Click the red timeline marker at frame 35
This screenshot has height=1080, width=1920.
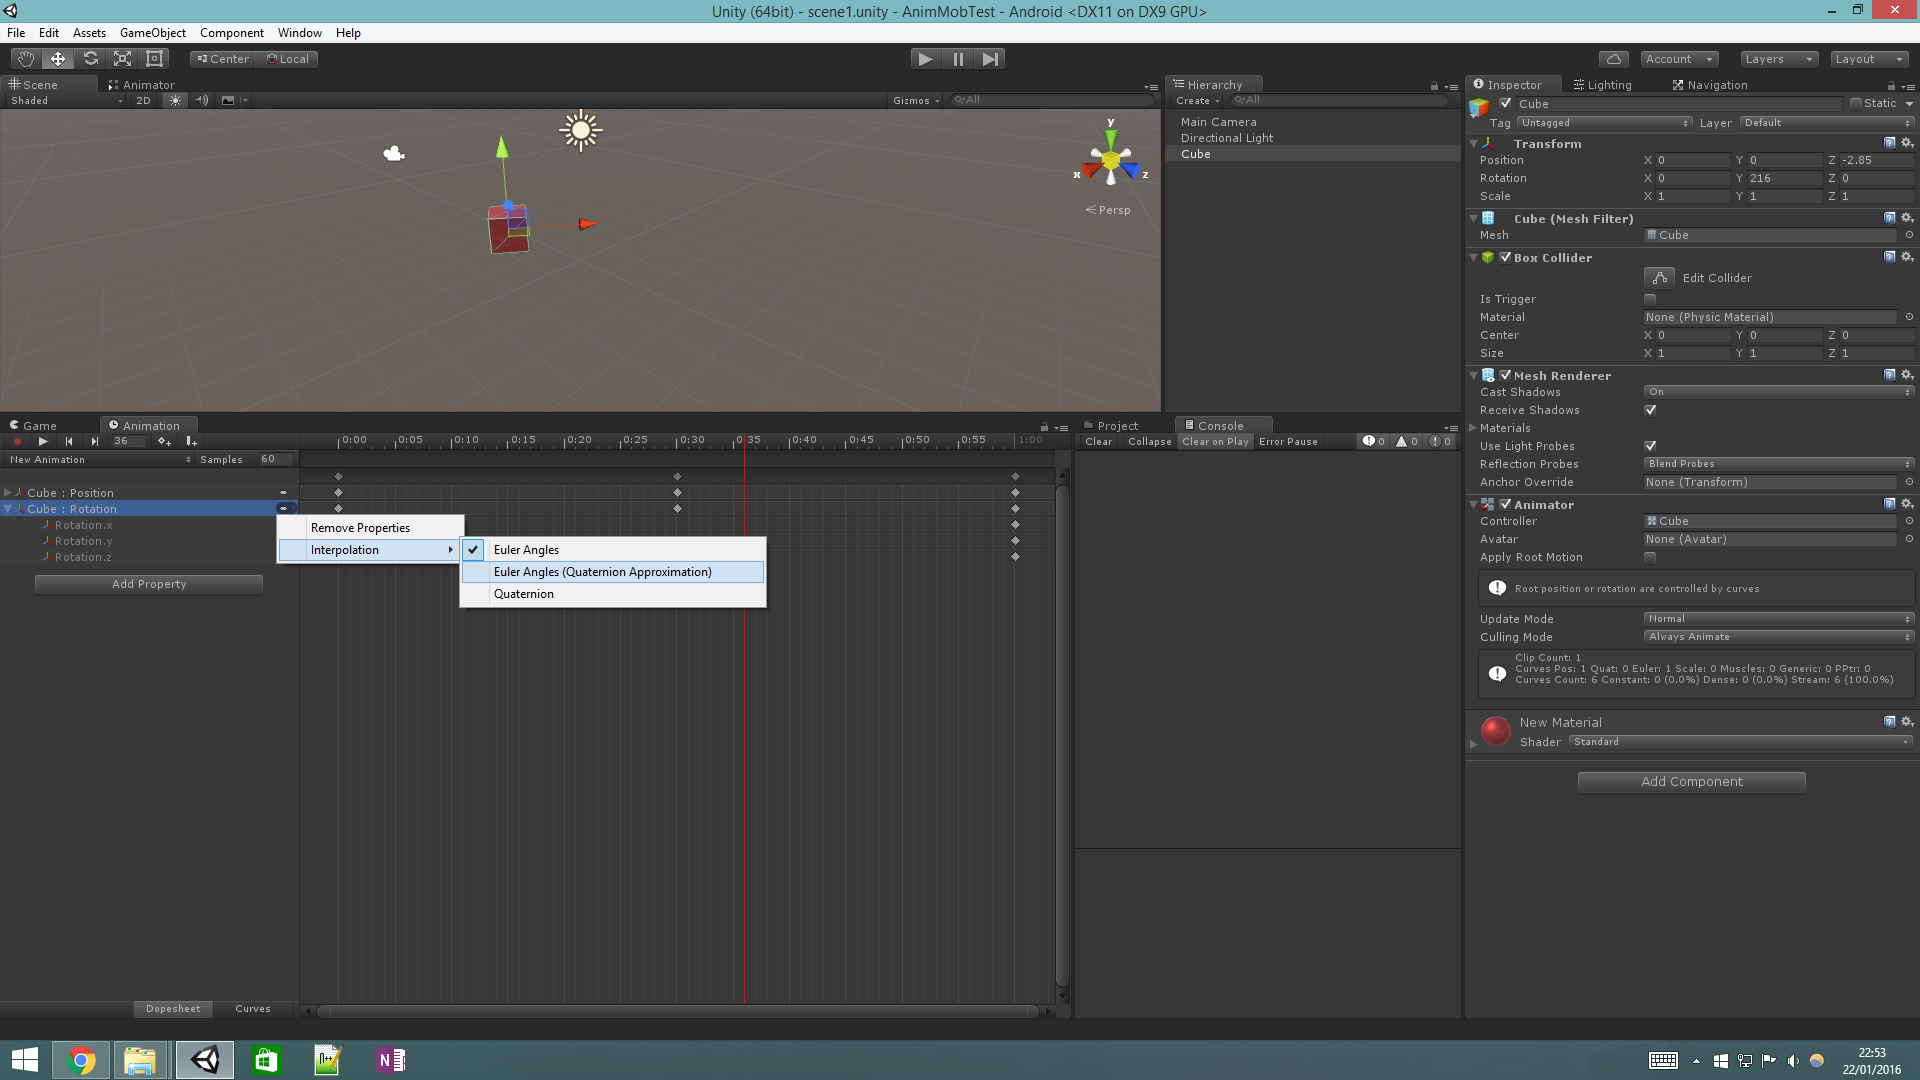click(744, 440)
